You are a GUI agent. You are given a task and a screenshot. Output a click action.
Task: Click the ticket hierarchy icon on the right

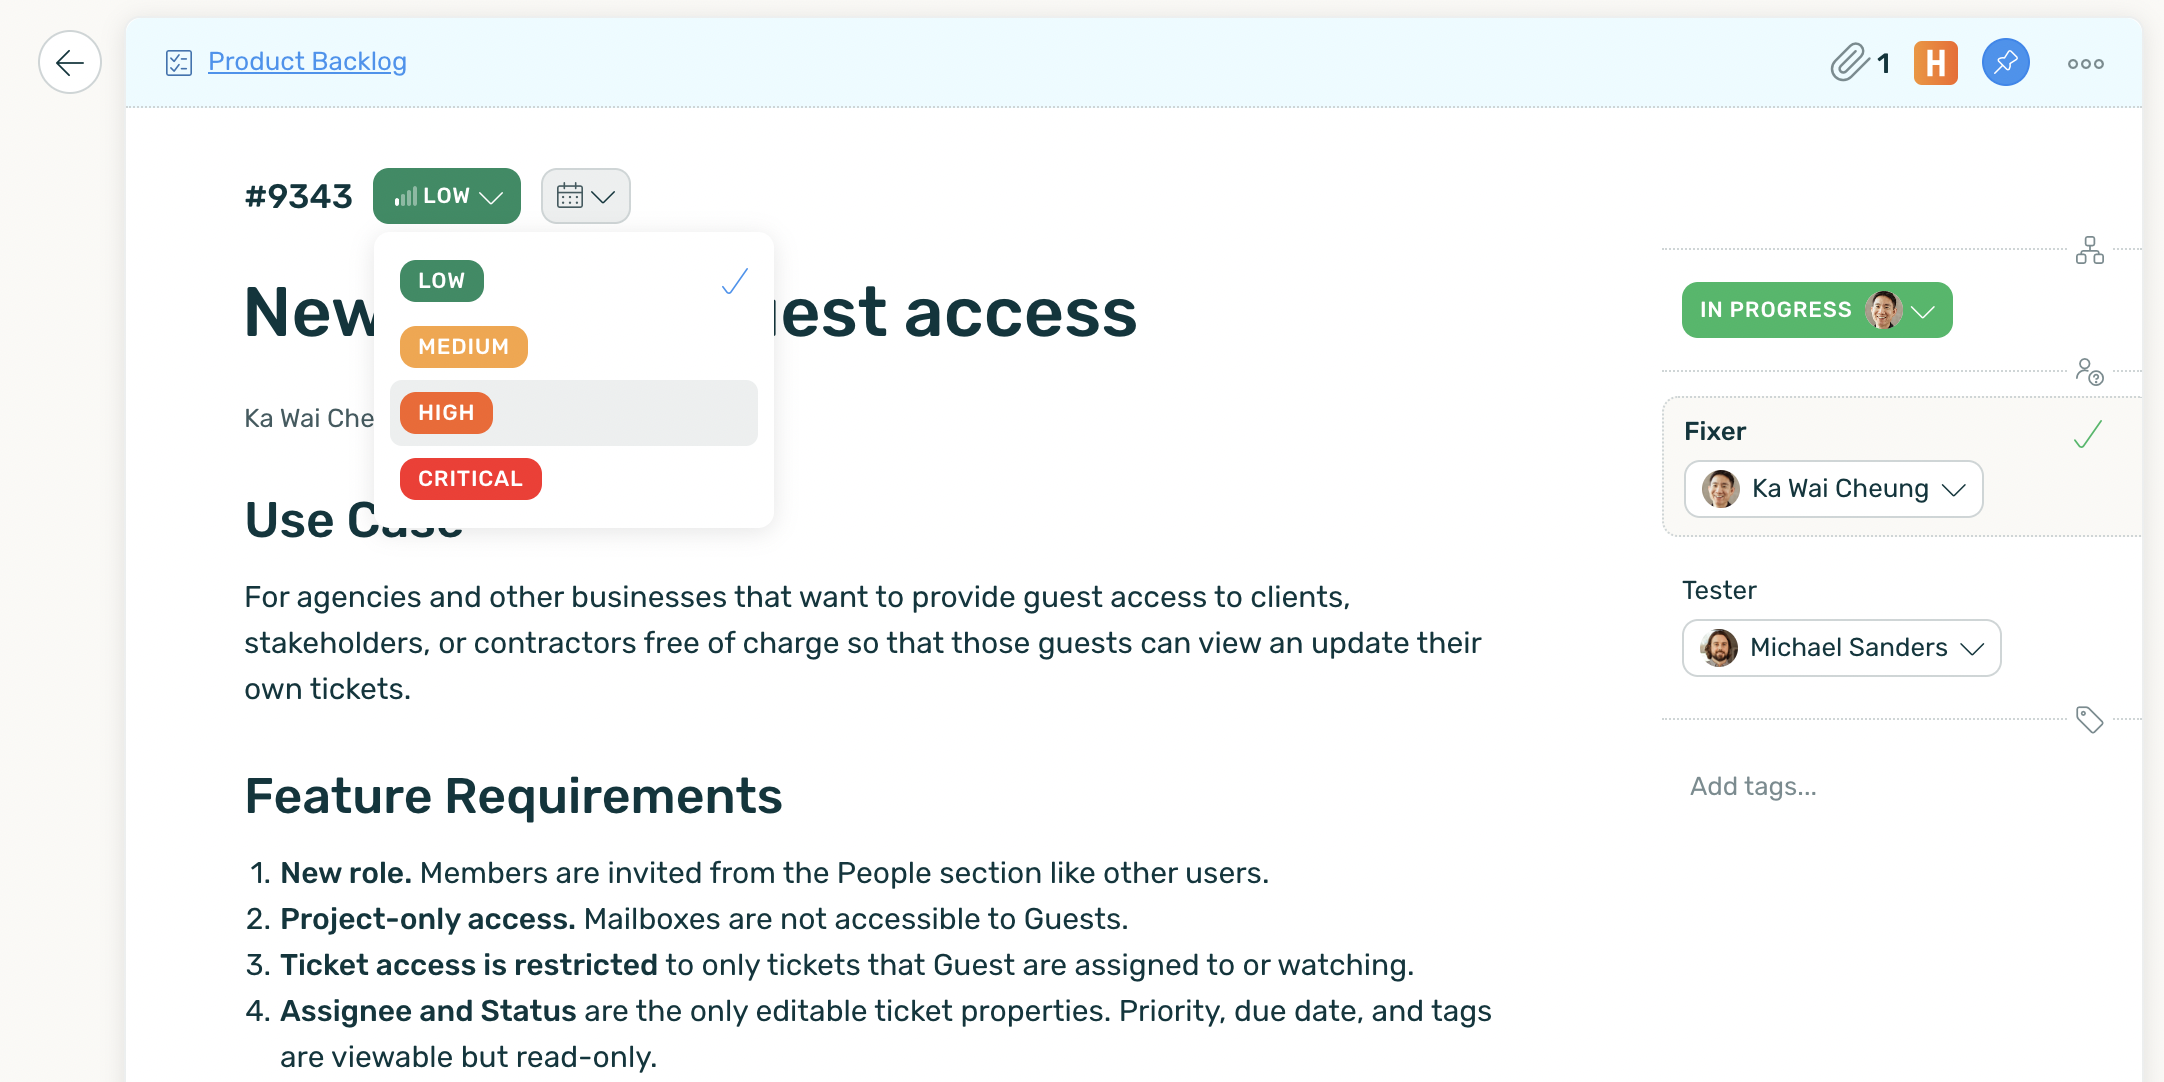tap(2090, 250)
